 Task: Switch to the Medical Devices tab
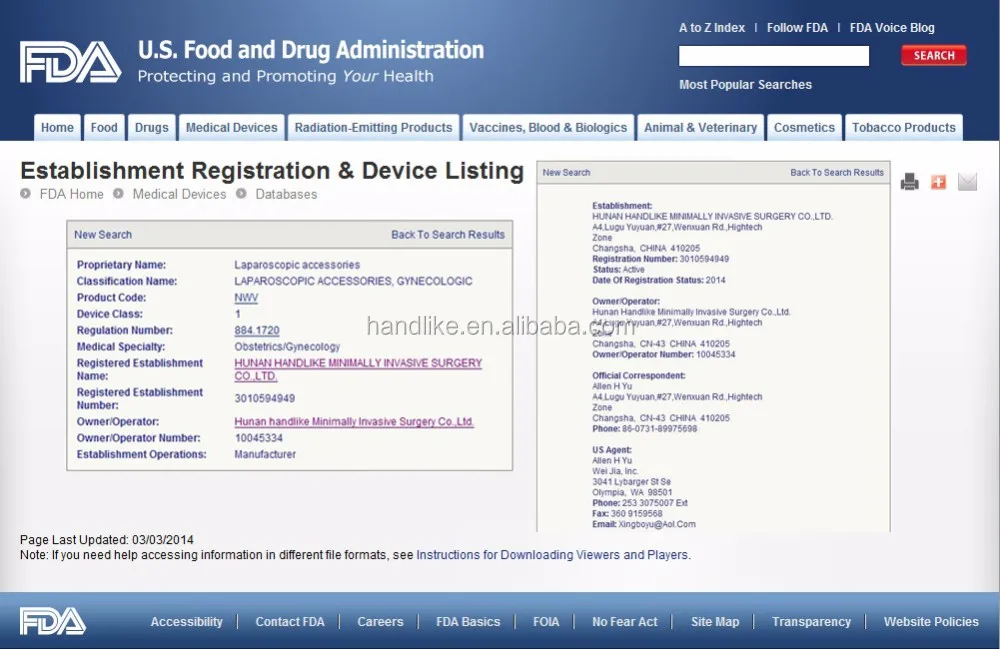[232, 128]
